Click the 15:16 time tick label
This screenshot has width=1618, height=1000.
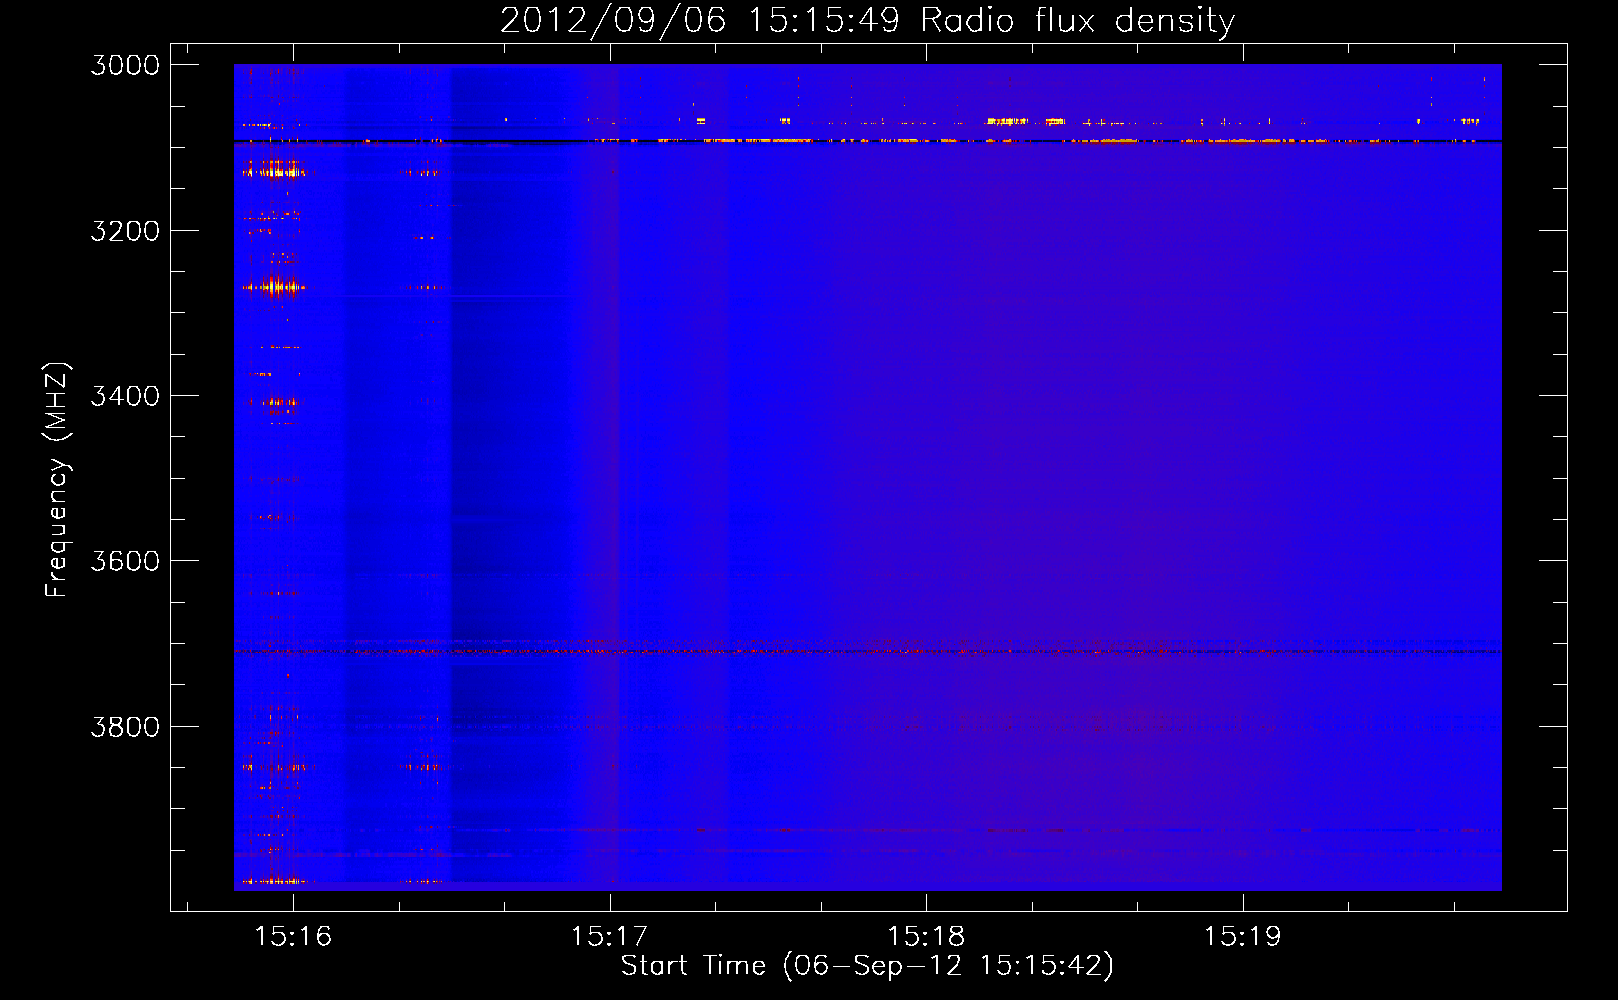293,936
